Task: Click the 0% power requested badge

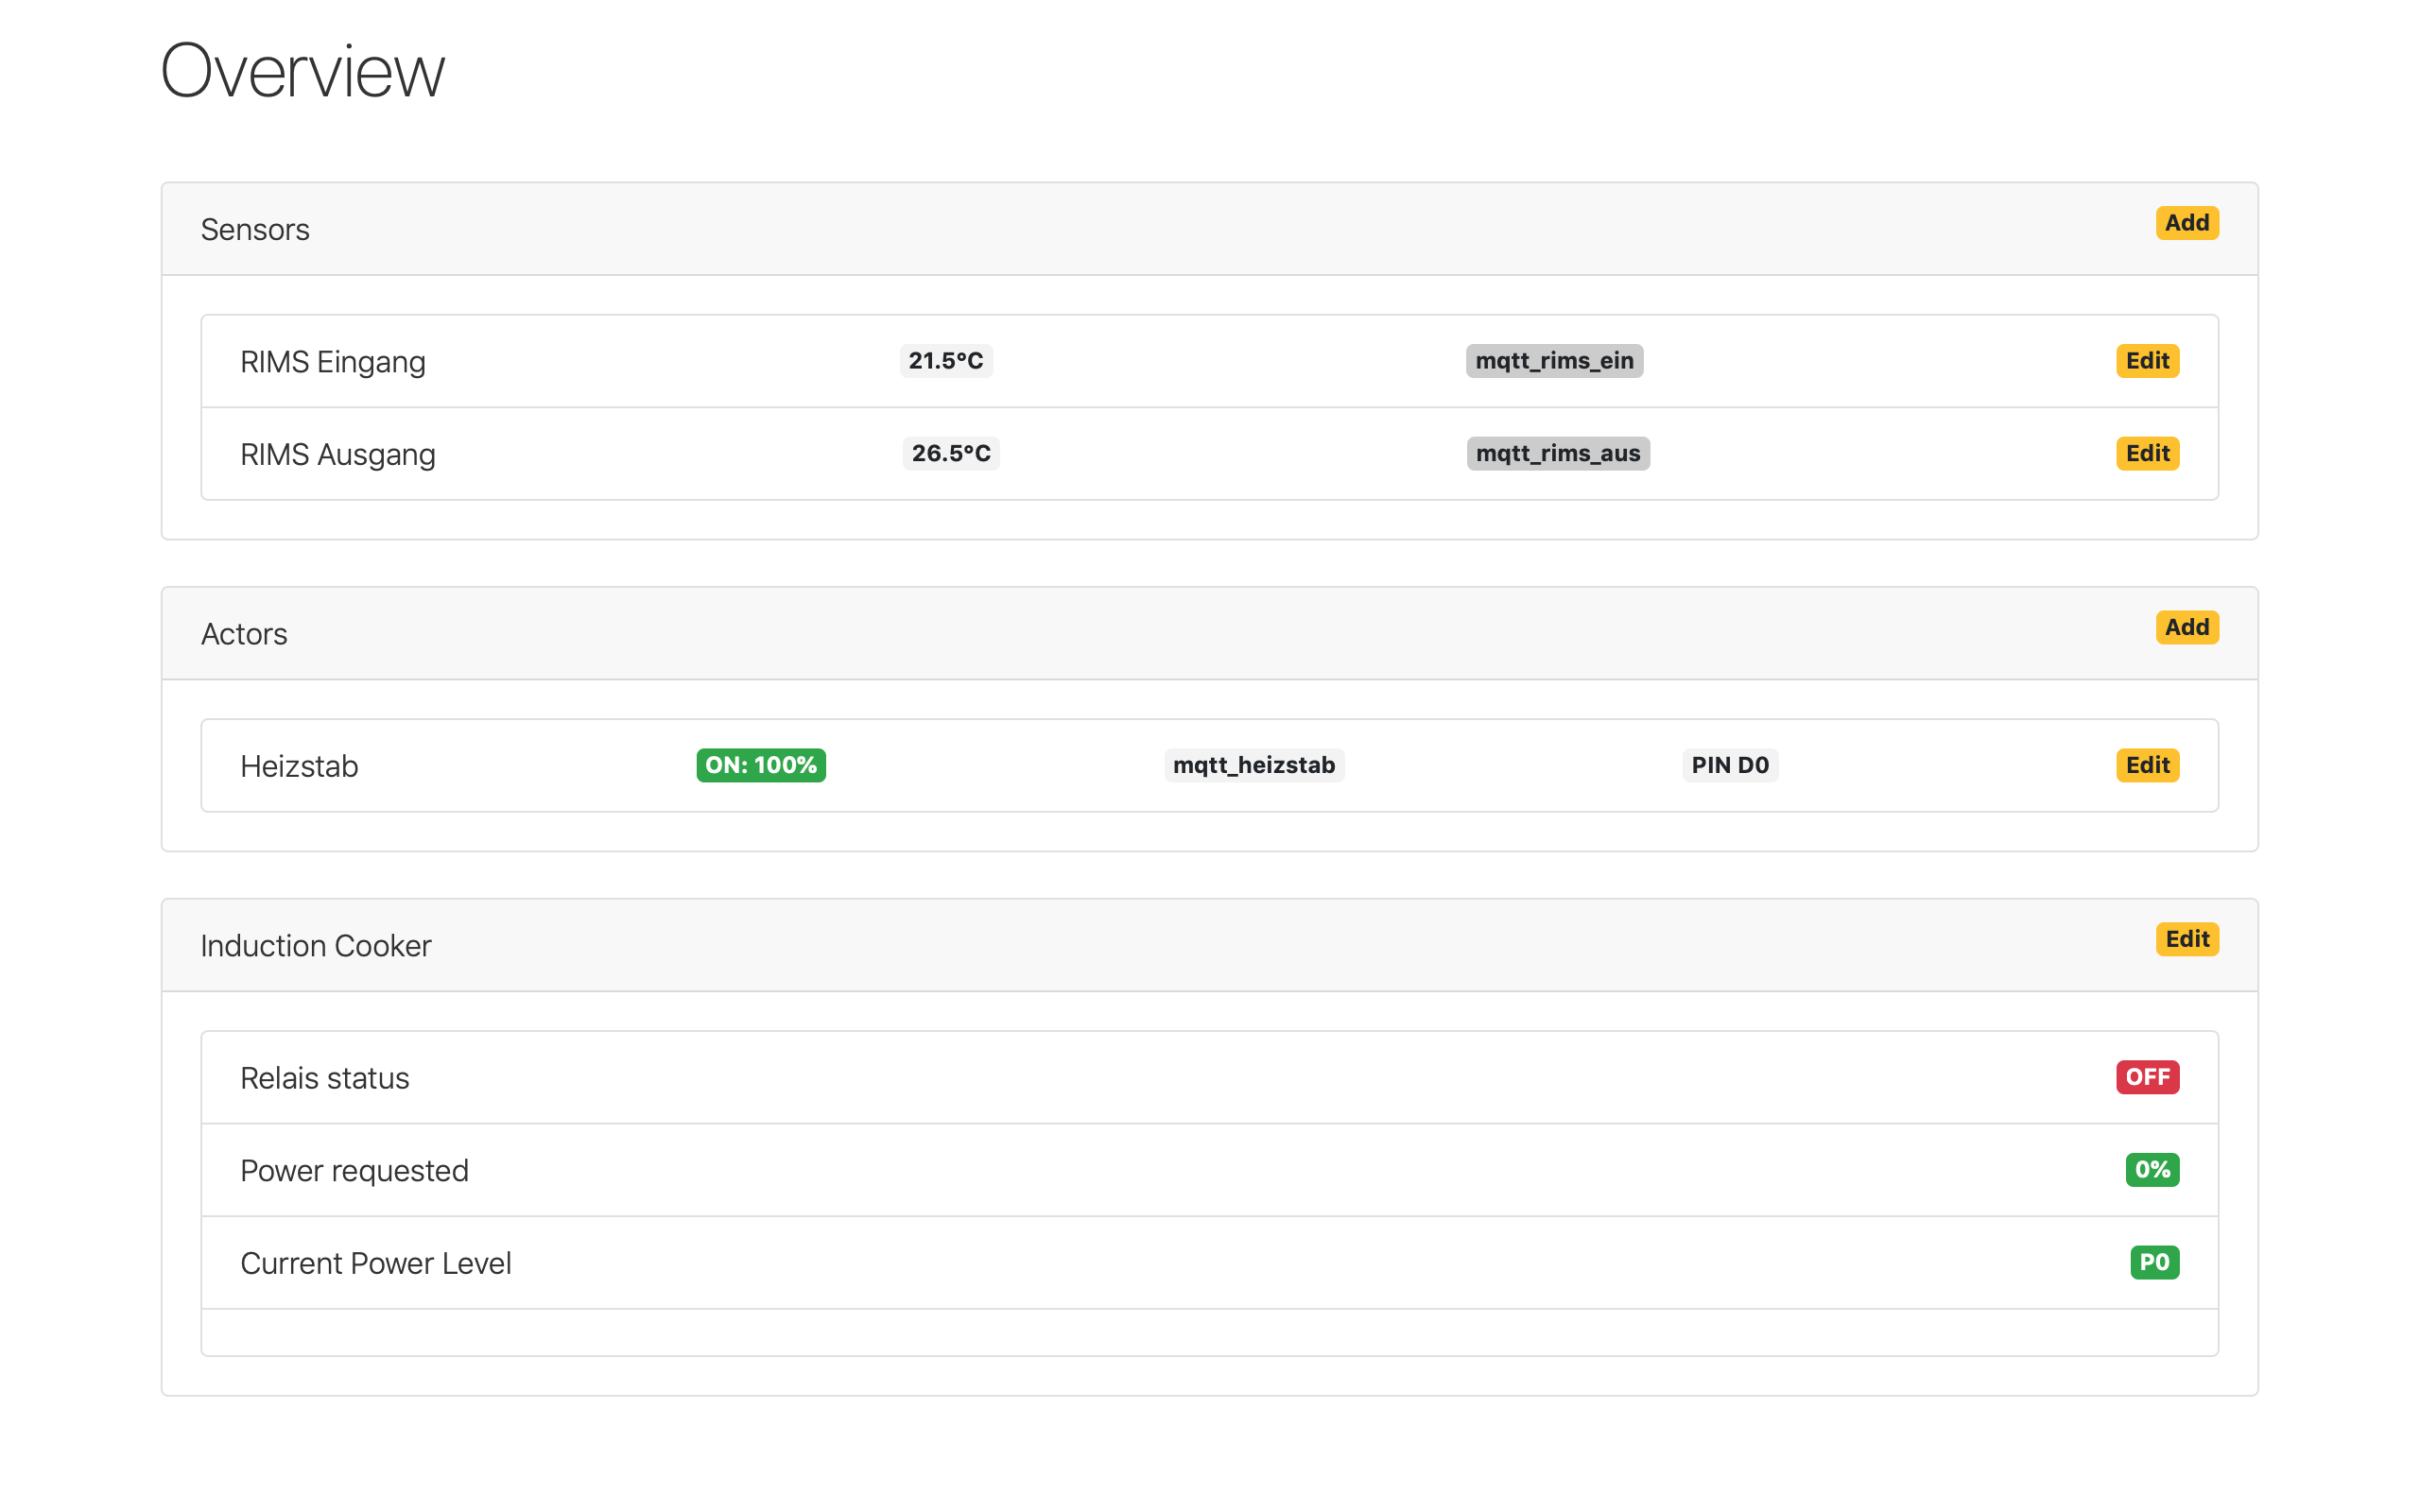Action: click(x=2151, y=1169)
